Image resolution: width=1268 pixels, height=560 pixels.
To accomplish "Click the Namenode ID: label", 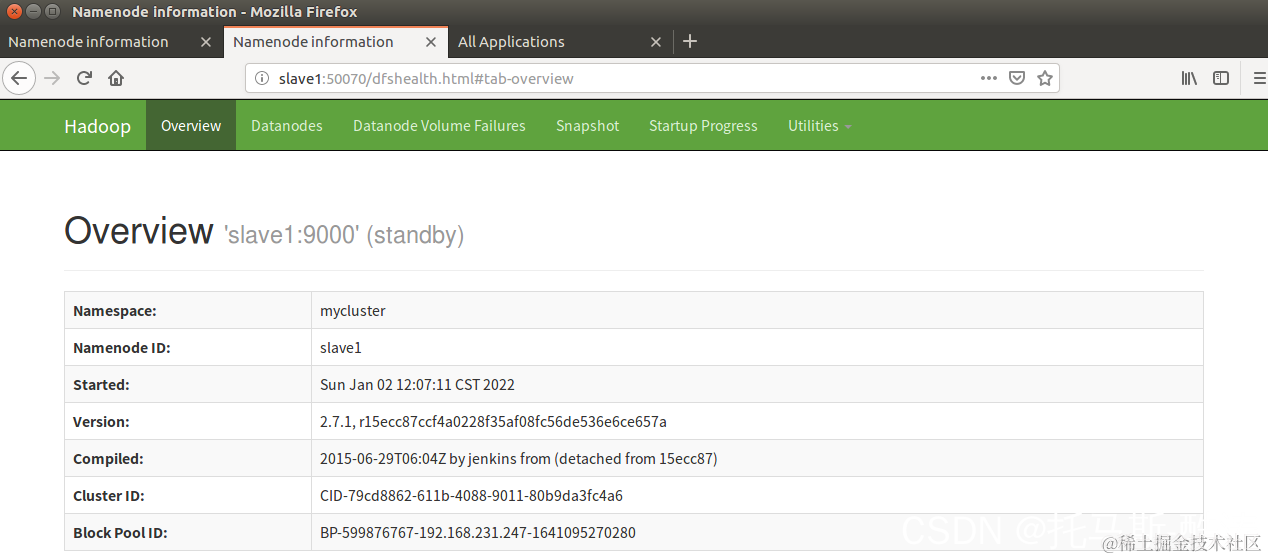I will [x=122, y=348].
